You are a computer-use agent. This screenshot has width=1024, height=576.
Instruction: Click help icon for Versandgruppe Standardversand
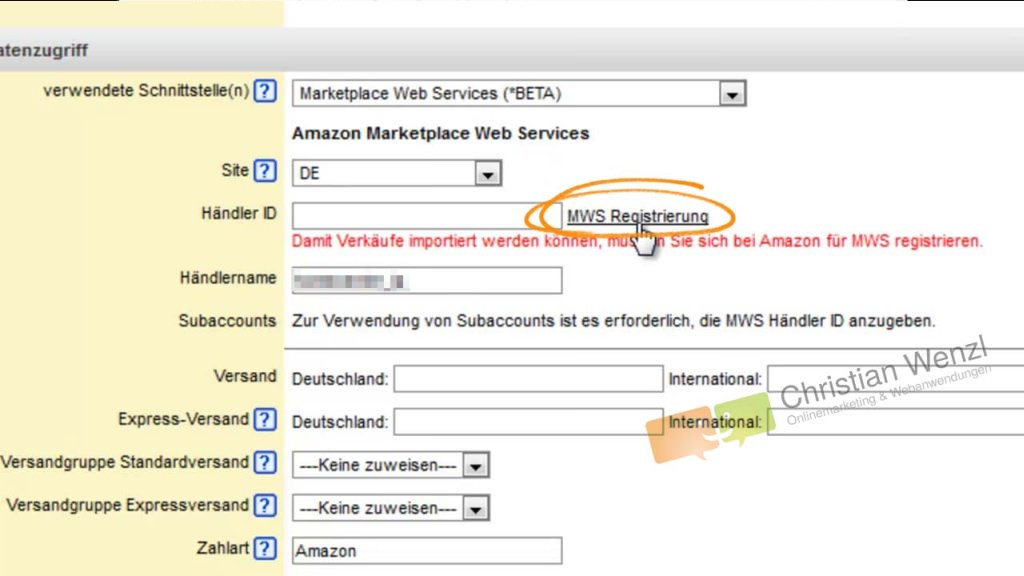264,463
